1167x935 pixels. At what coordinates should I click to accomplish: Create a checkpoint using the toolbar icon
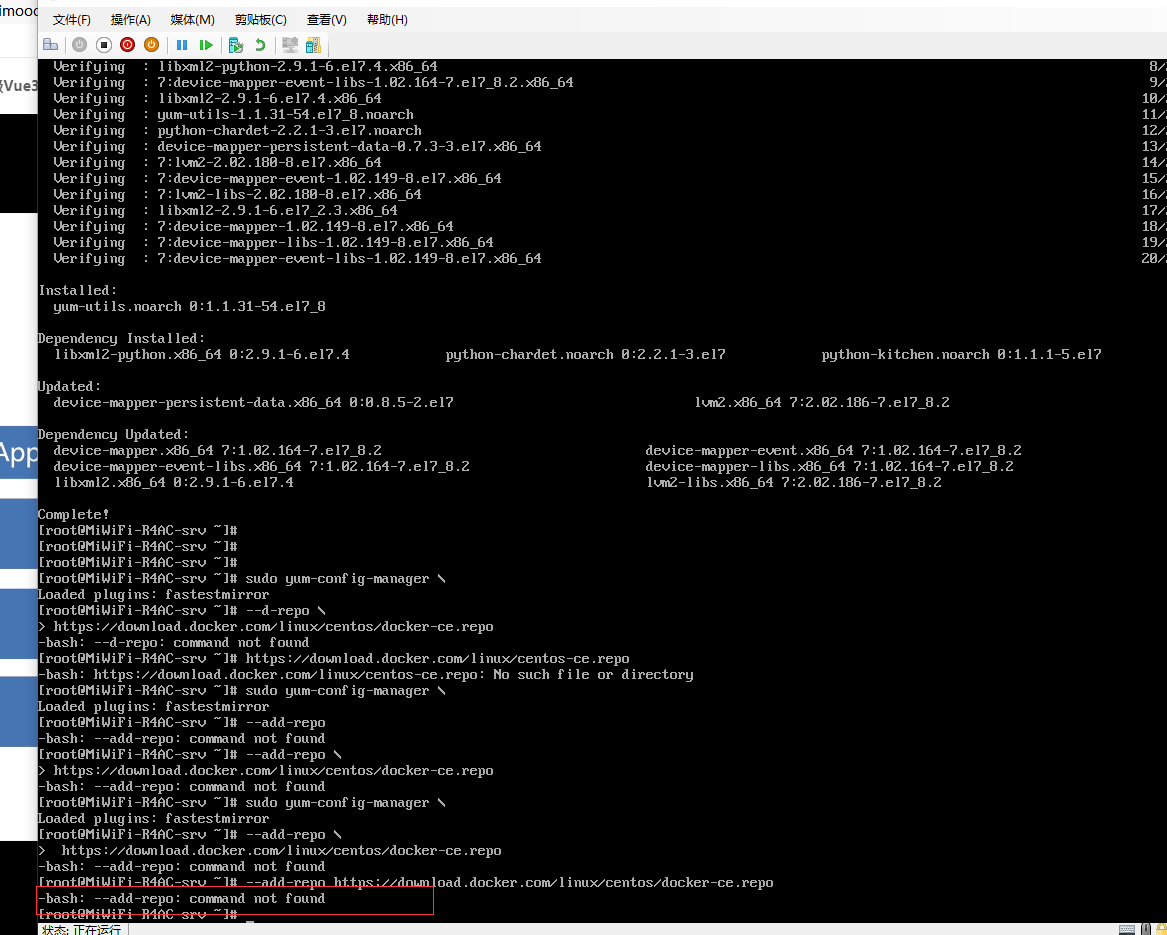point(236,45)
